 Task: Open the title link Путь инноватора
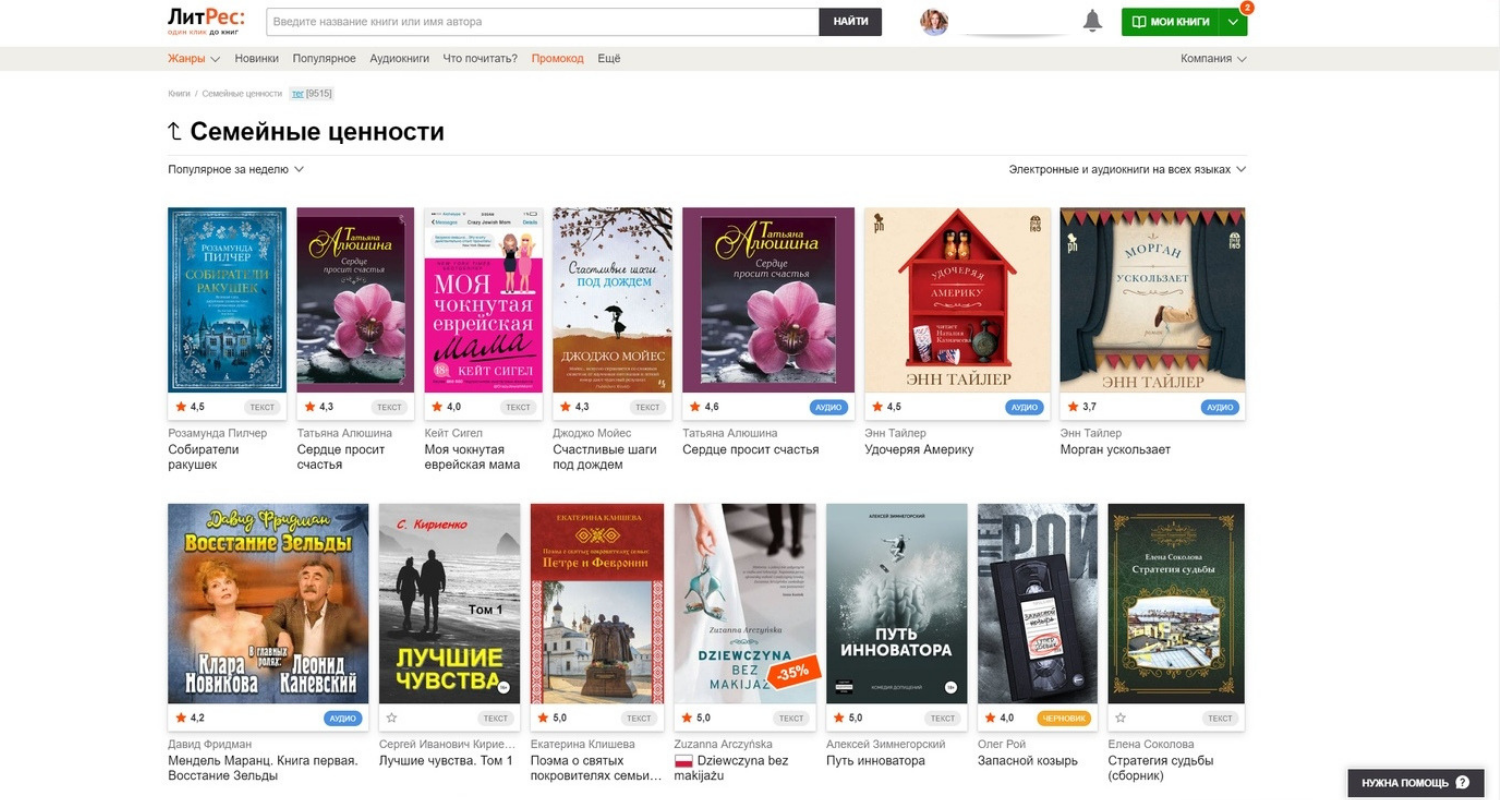[x=876, y=761]
